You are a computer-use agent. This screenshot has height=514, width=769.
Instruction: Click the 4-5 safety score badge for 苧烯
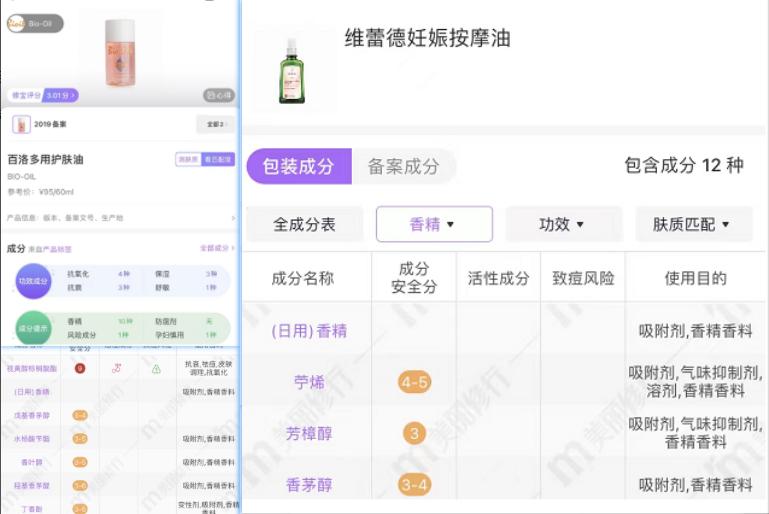(414, 382)
